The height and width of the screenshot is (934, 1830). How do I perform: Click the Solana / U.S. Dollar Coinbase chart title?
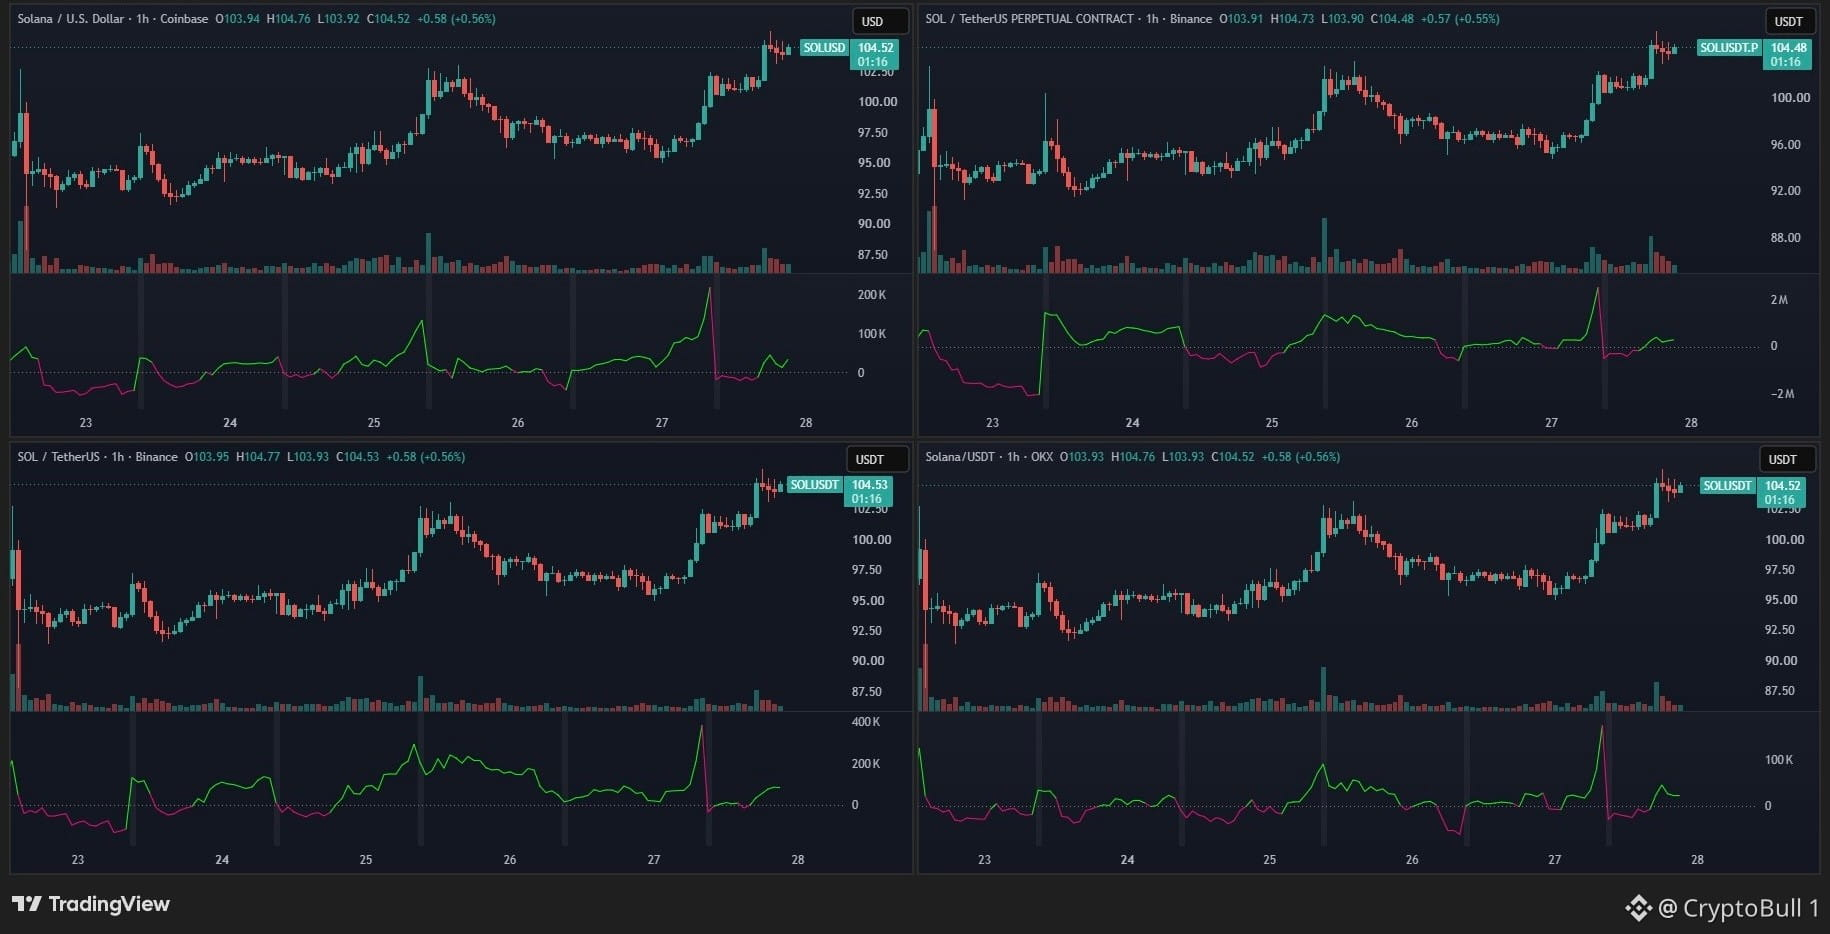coord(113,19)
